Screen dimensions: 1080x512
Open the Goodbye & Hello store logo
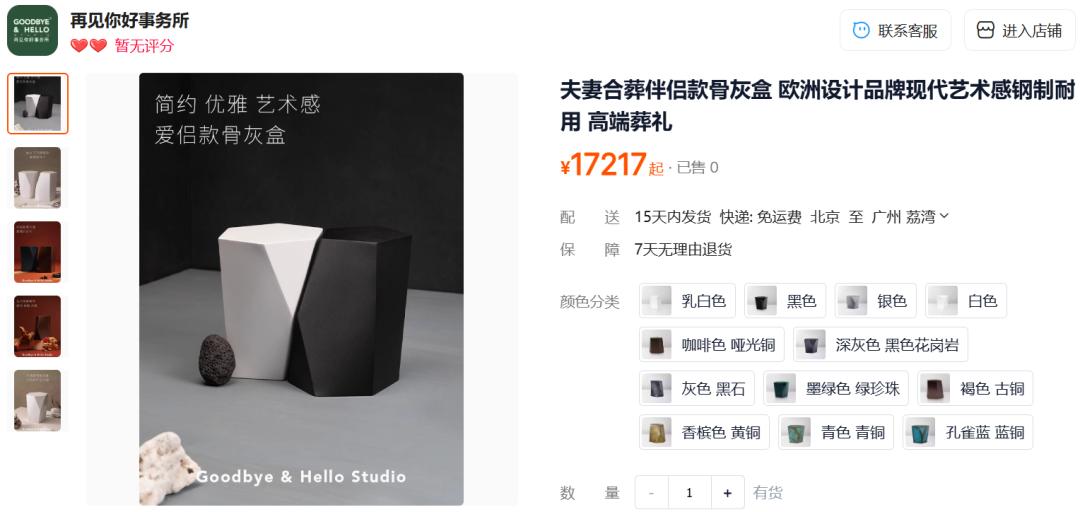pos(32,30)
